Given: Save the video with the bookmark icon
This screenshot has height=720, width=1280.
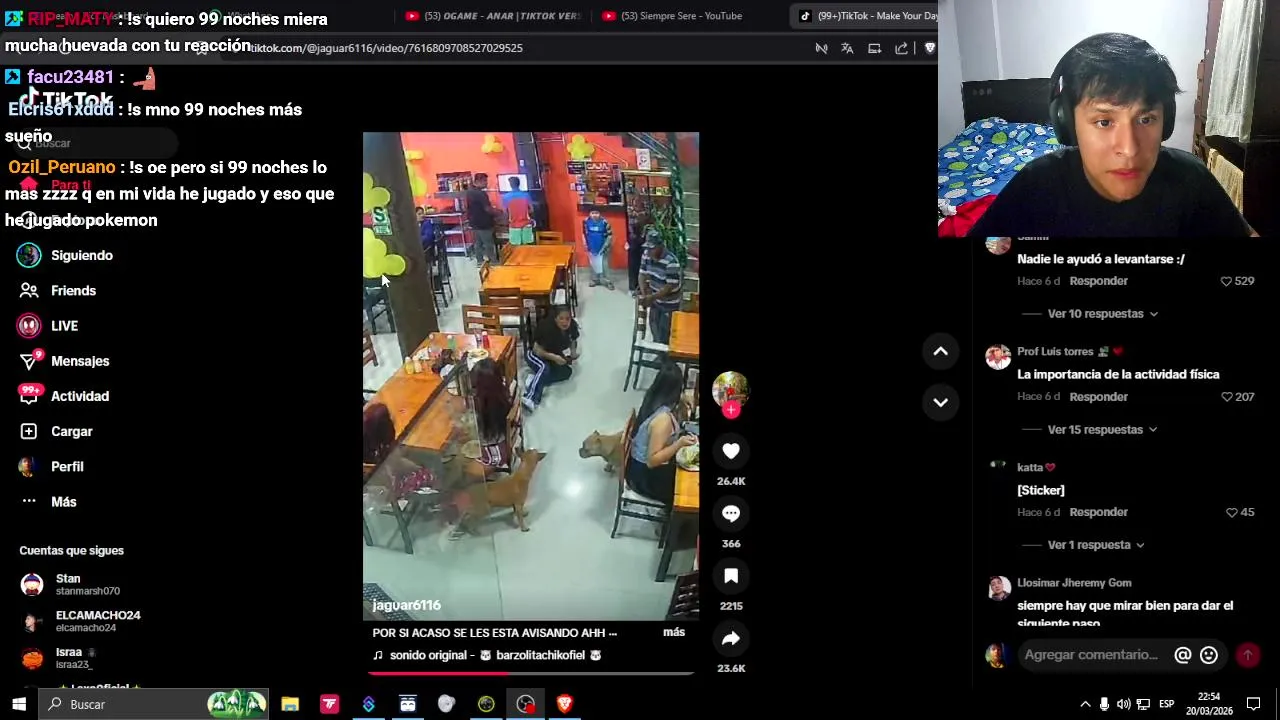Looking at the screenshot, I should [x=731, y=576].
